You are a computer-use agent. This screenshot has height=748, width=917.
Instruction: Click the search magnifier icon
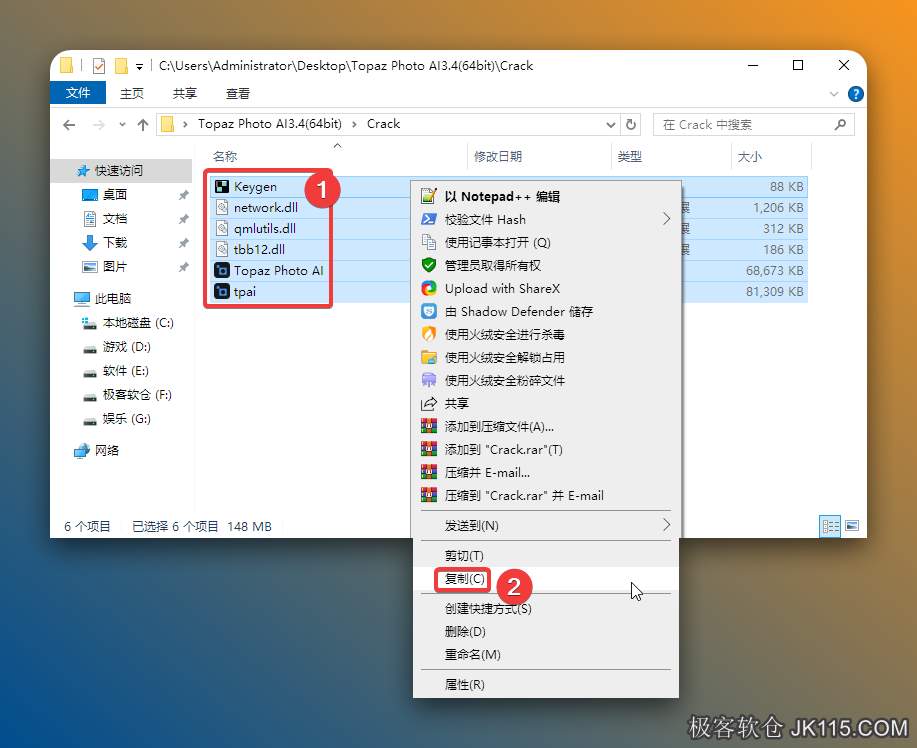click(840, 125)
